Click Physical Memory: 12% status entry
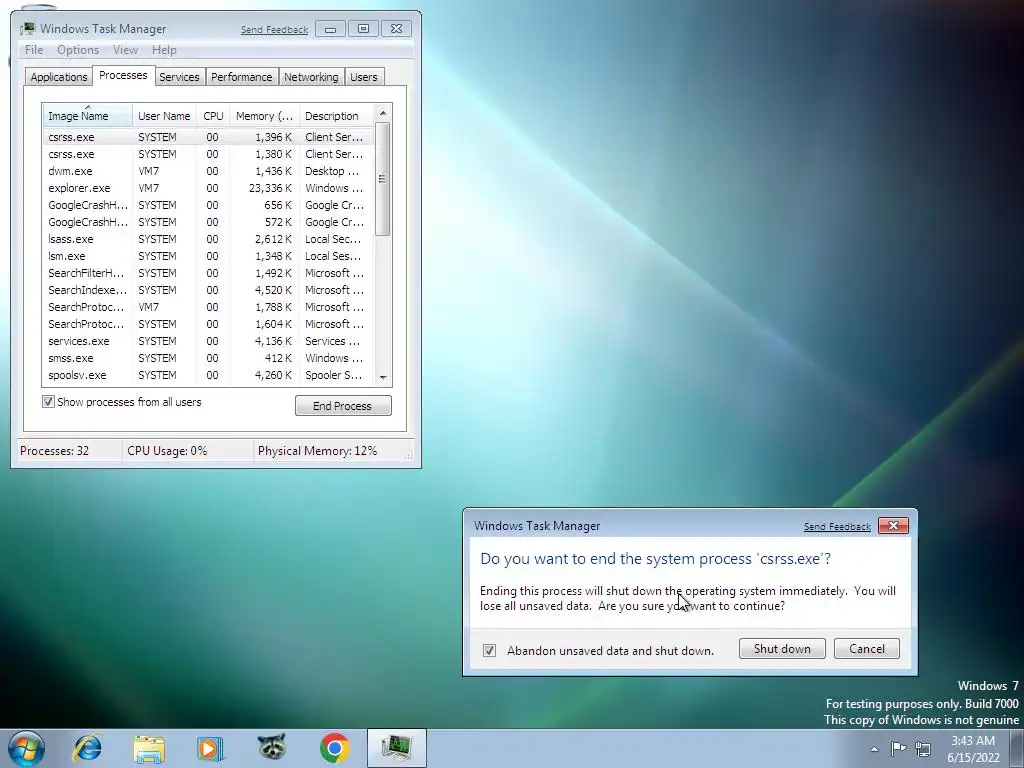 coord(317,451)
